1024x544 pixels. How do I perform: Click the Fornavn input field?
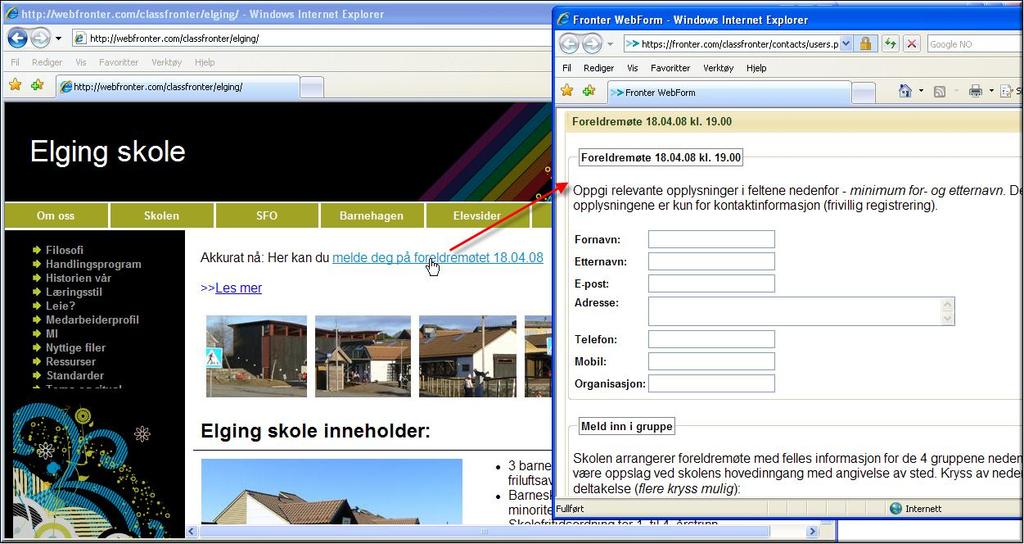click(x=711, y=239)
